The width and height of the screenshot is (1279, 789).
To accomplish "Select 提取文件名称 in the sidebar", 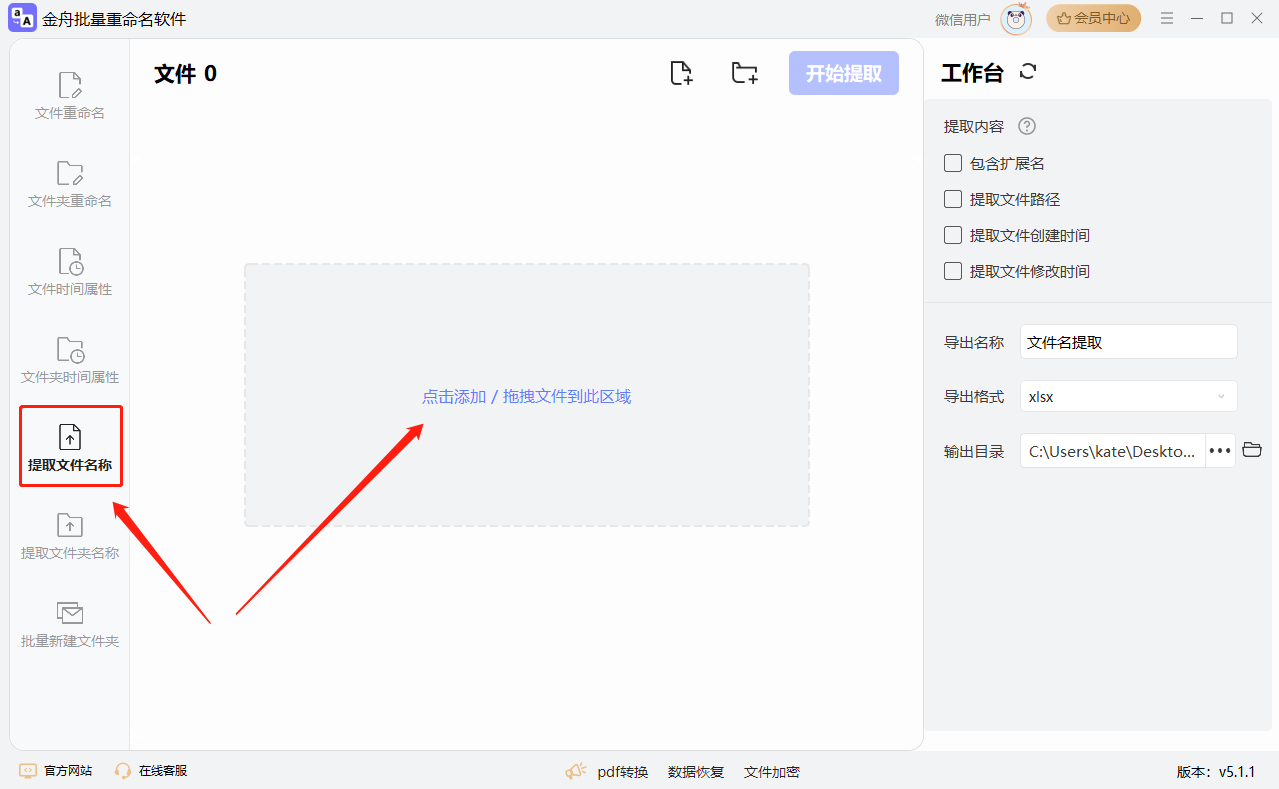I will [70, 447].
